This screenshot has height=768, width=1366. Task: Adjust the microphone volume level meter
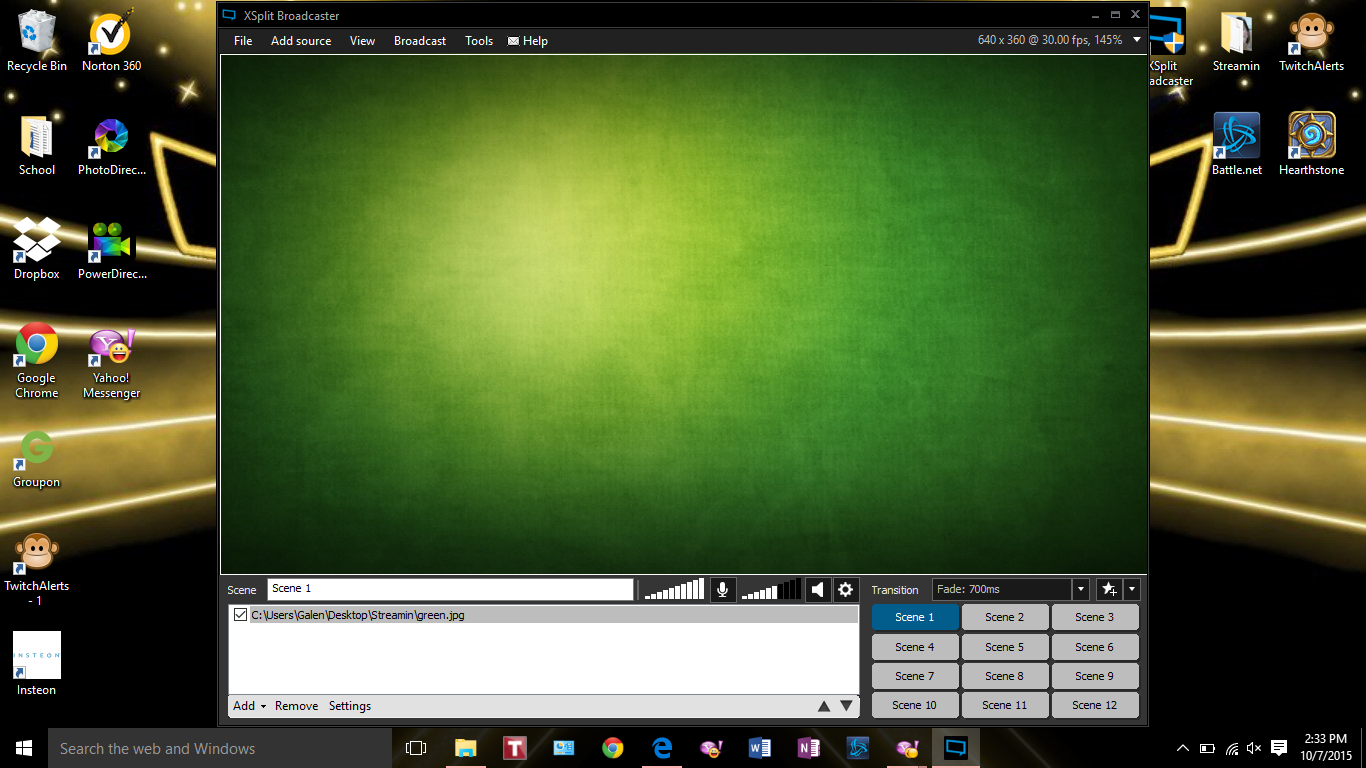[672, 589]
